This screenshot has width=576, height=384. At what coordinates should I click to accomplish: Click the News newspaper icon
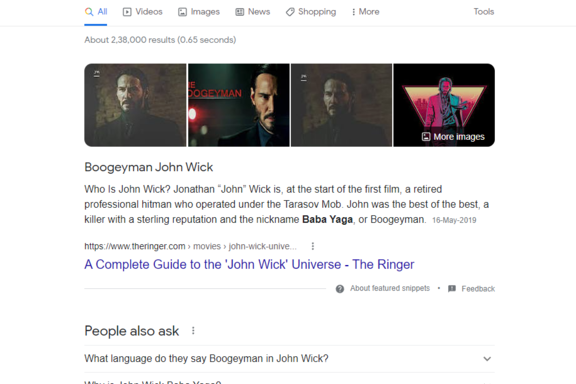click(x=240, y=12)
